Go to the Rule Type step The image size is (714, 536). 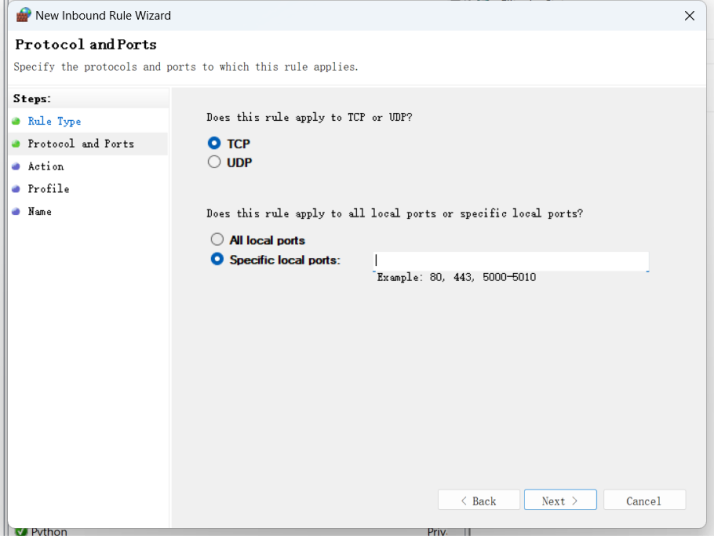pos(54,121)
